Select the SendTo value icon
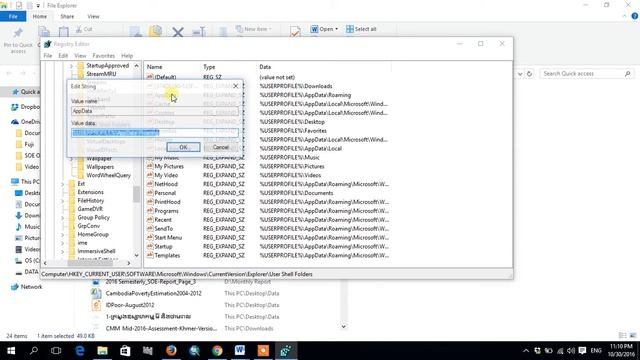 (150, 229)
